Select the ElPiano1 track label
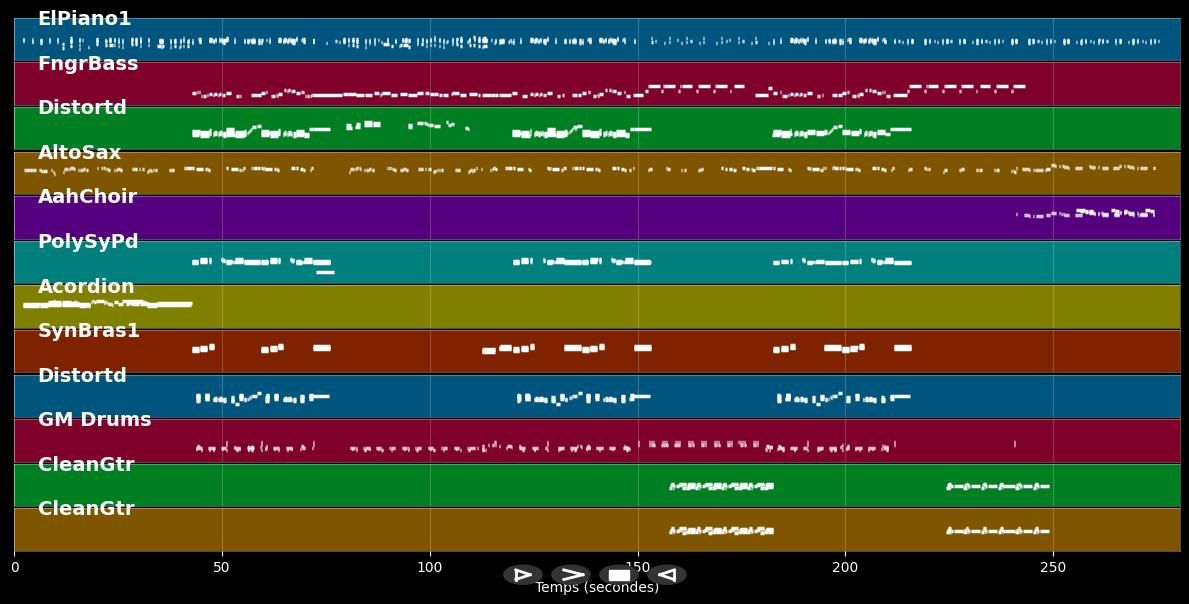 (84, 19)
